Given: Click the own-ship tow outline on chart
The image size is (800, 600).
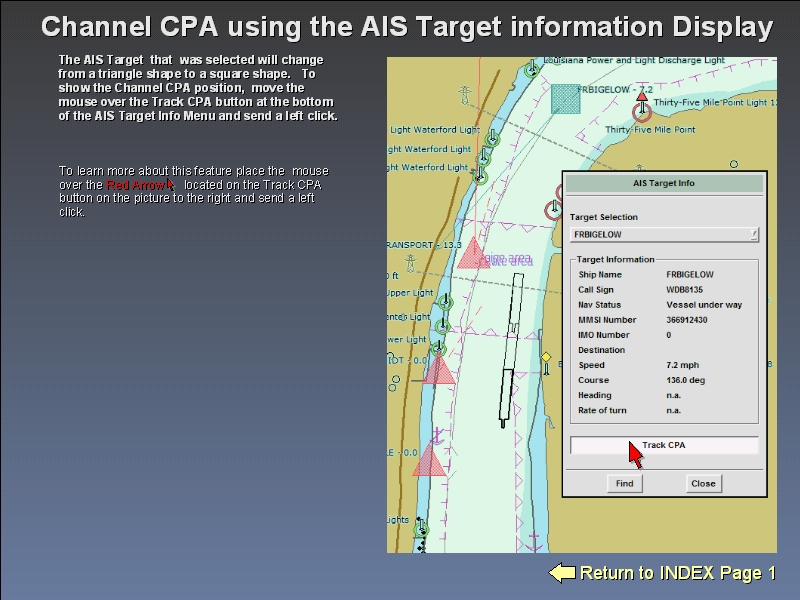Looking at the screenshot, I should pyautogui.click(x=511, y=350).
